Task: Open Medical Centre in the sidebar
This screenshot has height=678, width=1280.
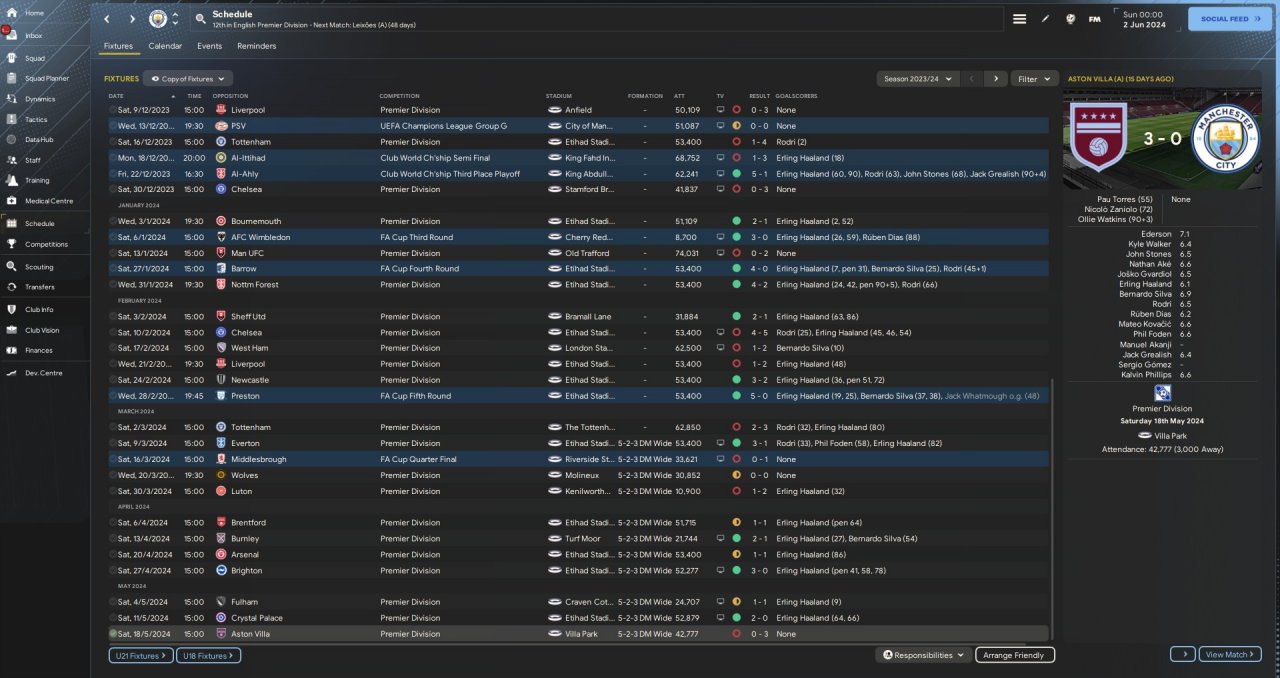Action: click(x=48, y=201)
